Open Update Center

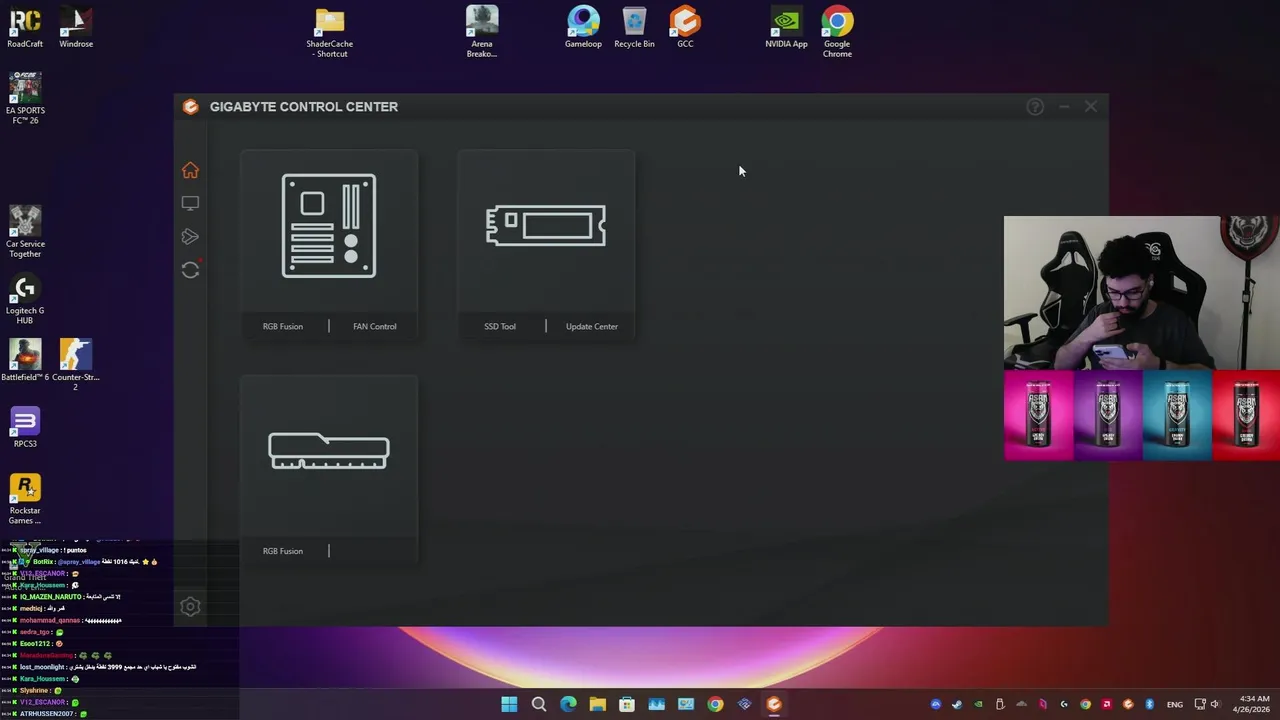click(x=592, y=326)
